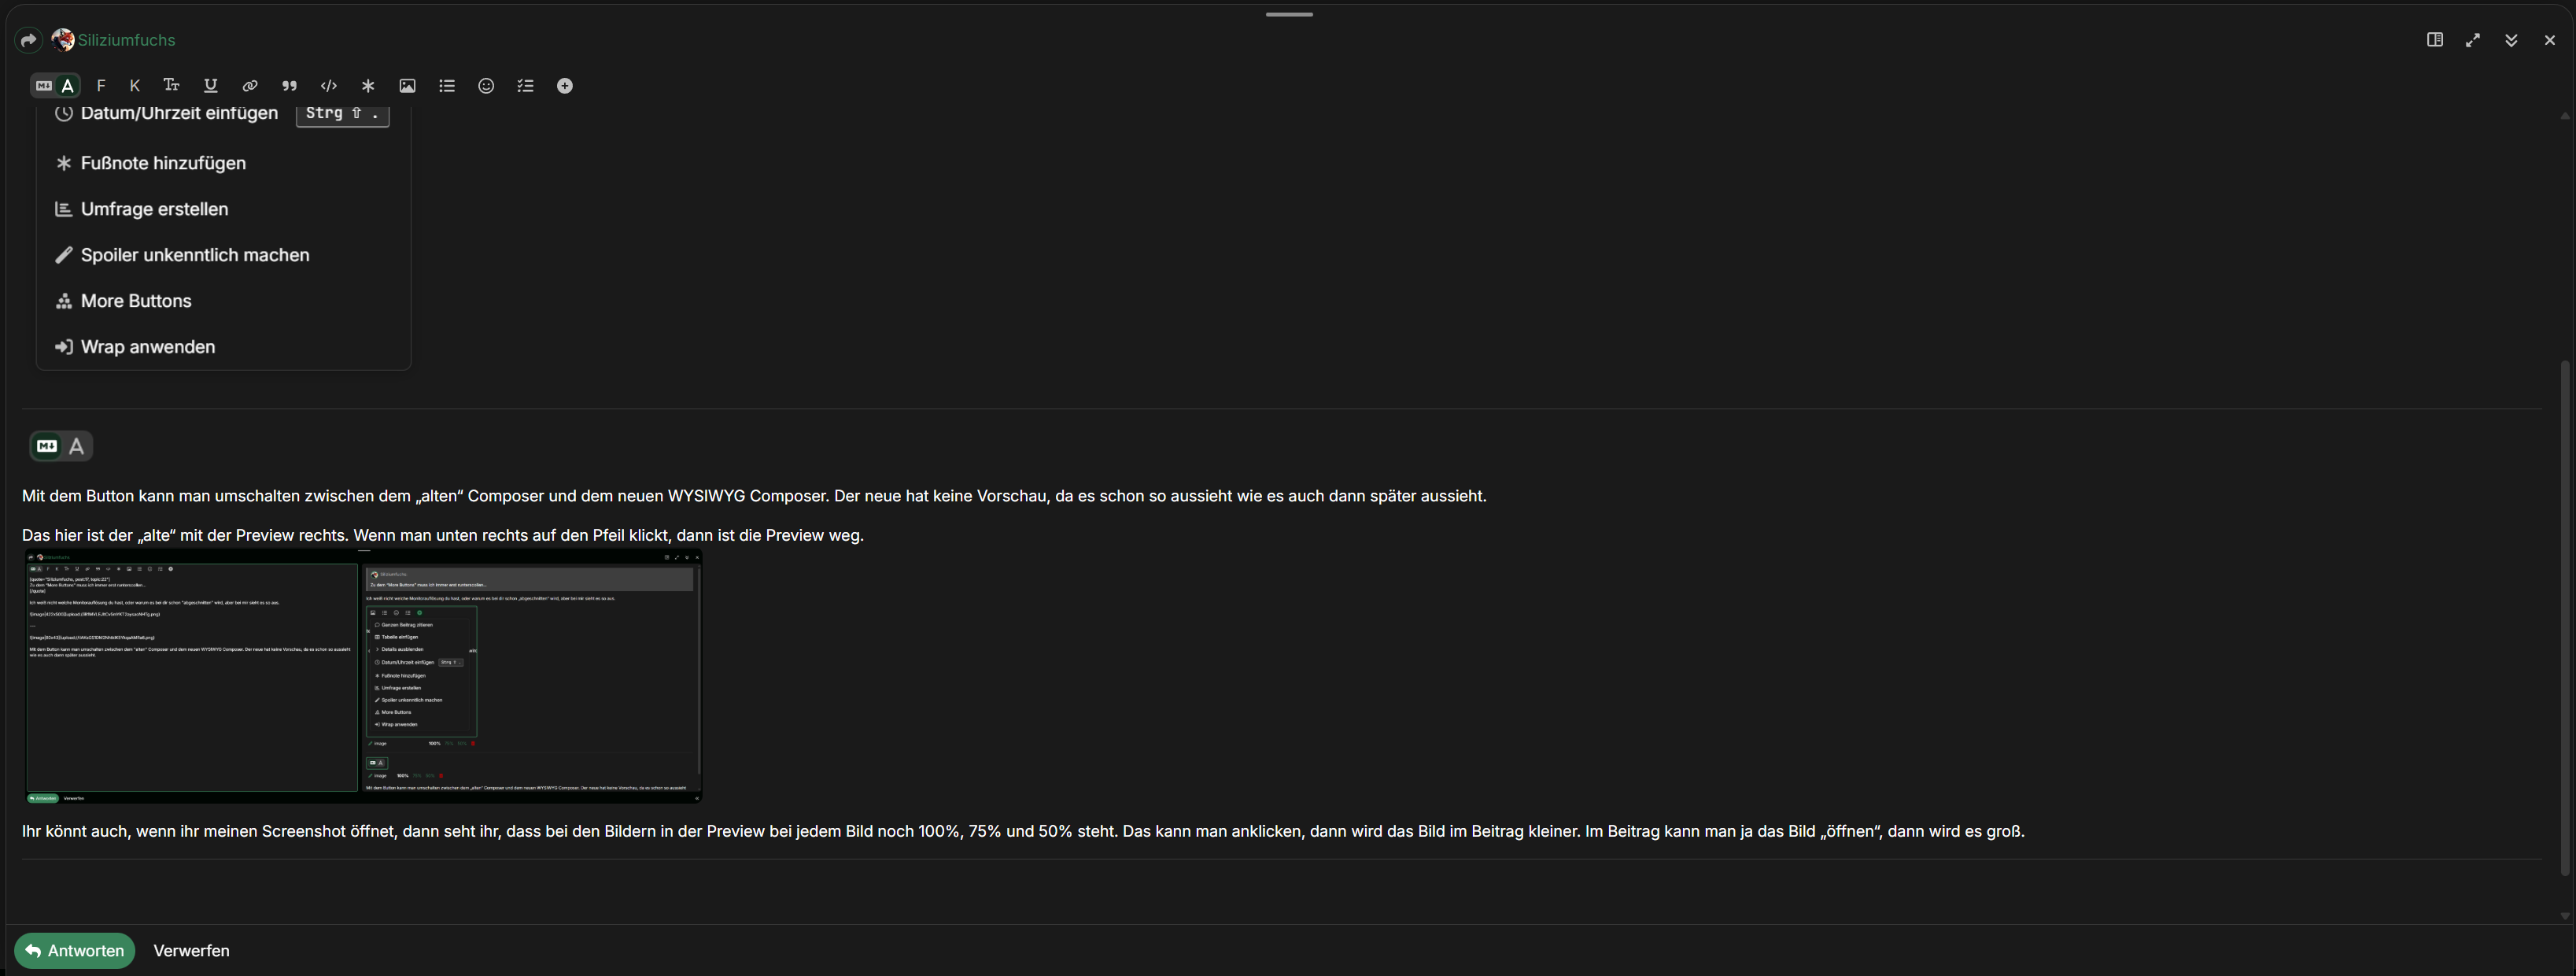The width and height of the screenshot is (2576, 976).
Task: Toggle the side preview panel icon
Action: tap(2435, 40)
